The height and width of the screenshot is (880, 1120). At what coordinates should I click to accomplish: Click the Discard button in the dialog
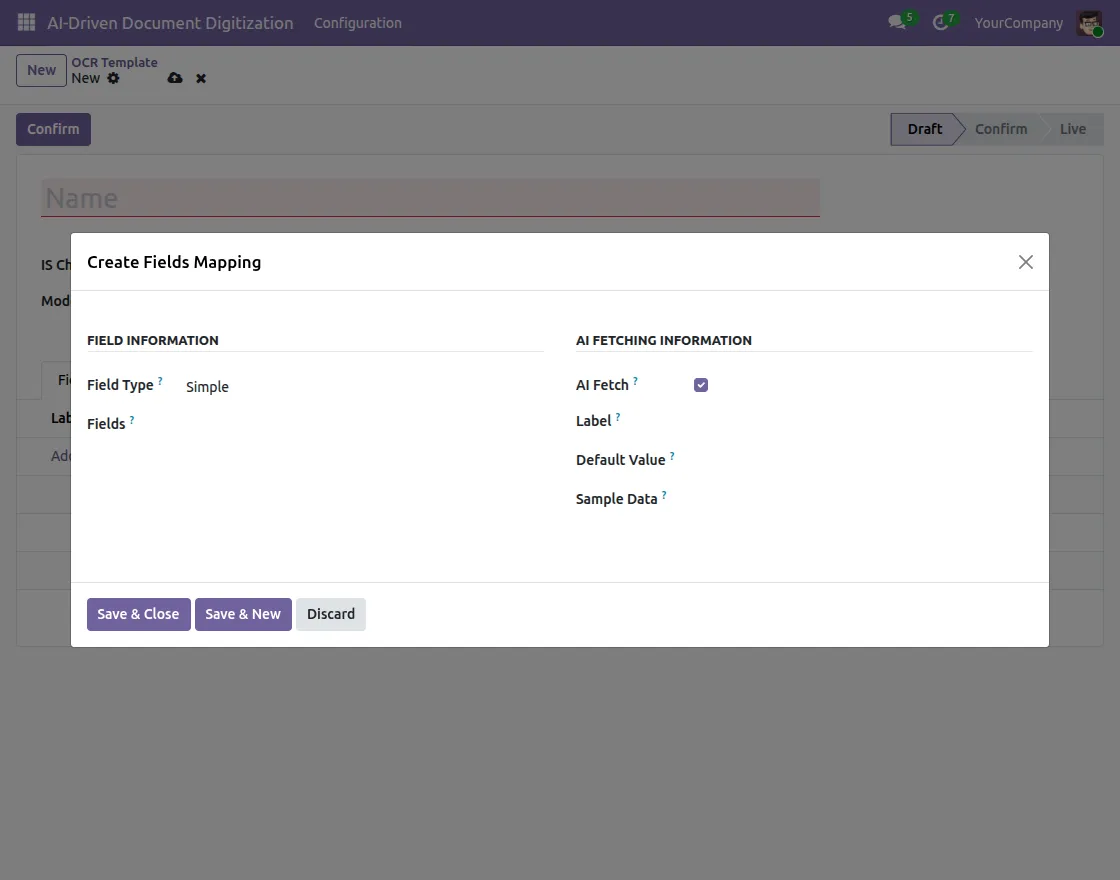coord(331,614)
